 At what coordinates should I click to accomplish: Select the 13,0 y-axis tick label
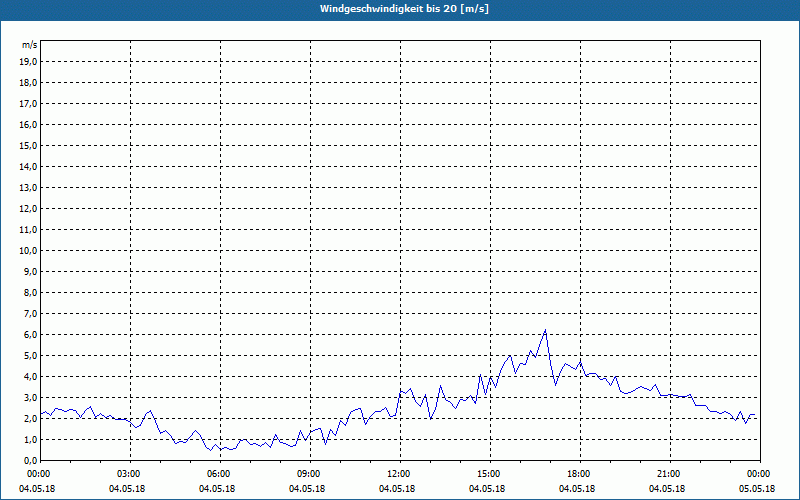(x=28, y=188)
